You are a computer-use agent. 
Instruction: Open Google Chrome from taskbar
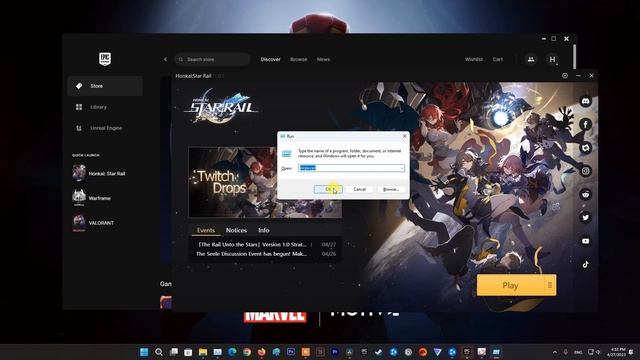click(x=247, y=352)
